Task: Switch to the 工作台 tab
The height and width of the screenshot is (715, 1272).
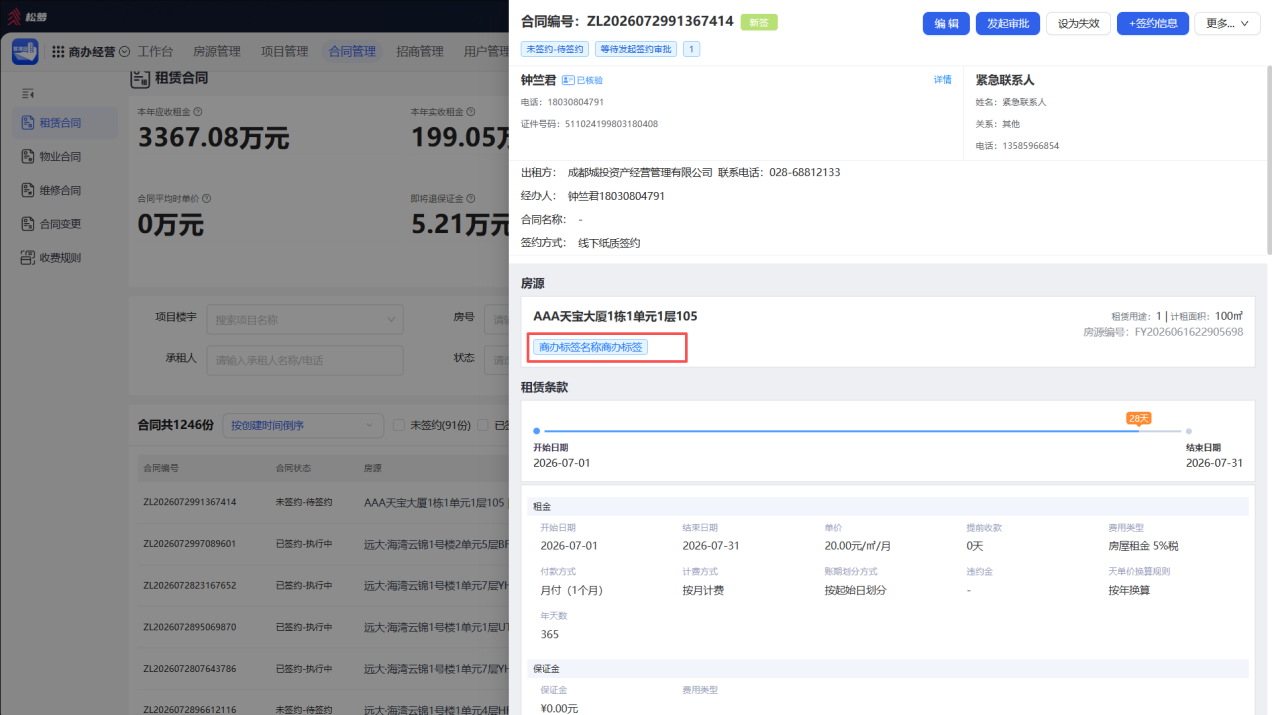Action: pyautogui.click(x=155, y=51)
